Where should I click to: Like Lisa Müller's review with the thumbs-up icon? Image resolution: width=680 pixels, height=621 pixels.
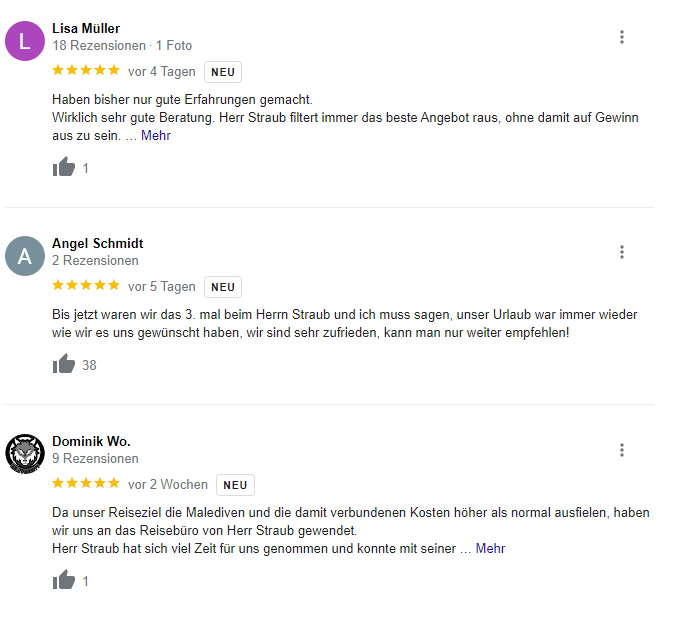pyautogui.click(x=64, y=167)
